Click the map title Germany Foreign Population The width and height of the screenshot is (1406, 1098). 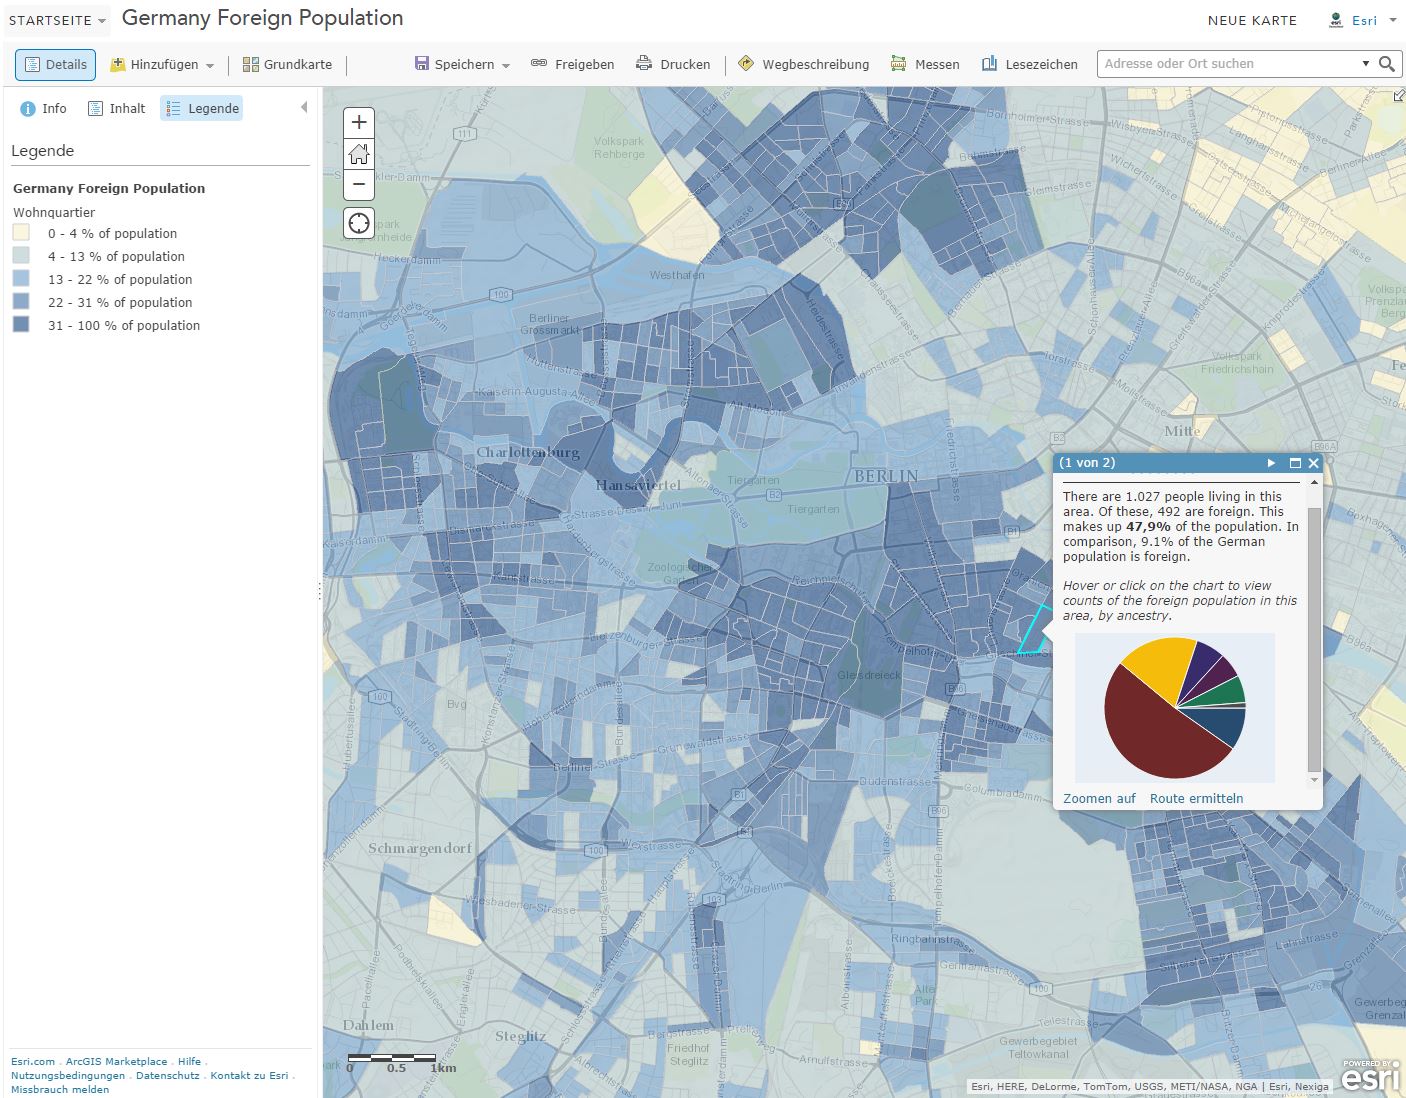coord(262,18)
